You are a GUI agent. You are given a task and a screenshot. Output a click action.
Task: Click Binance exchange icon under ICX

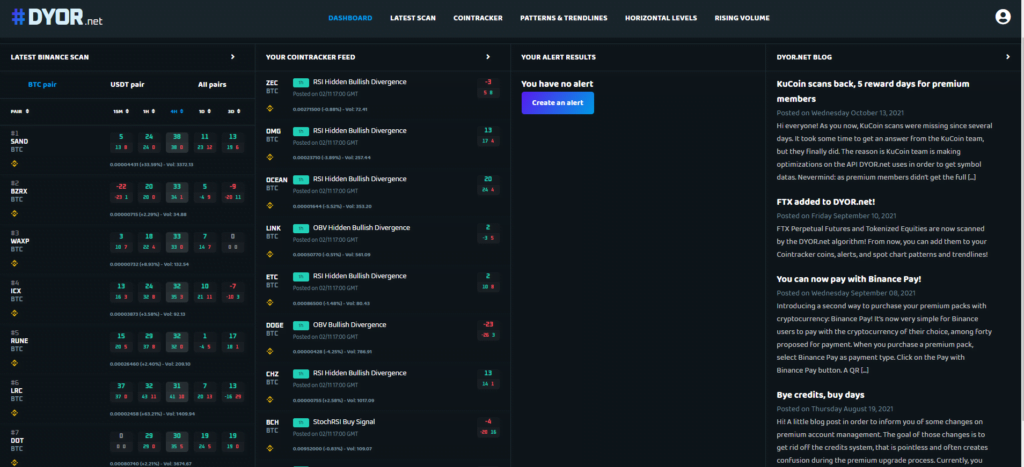tap(14, 314)
